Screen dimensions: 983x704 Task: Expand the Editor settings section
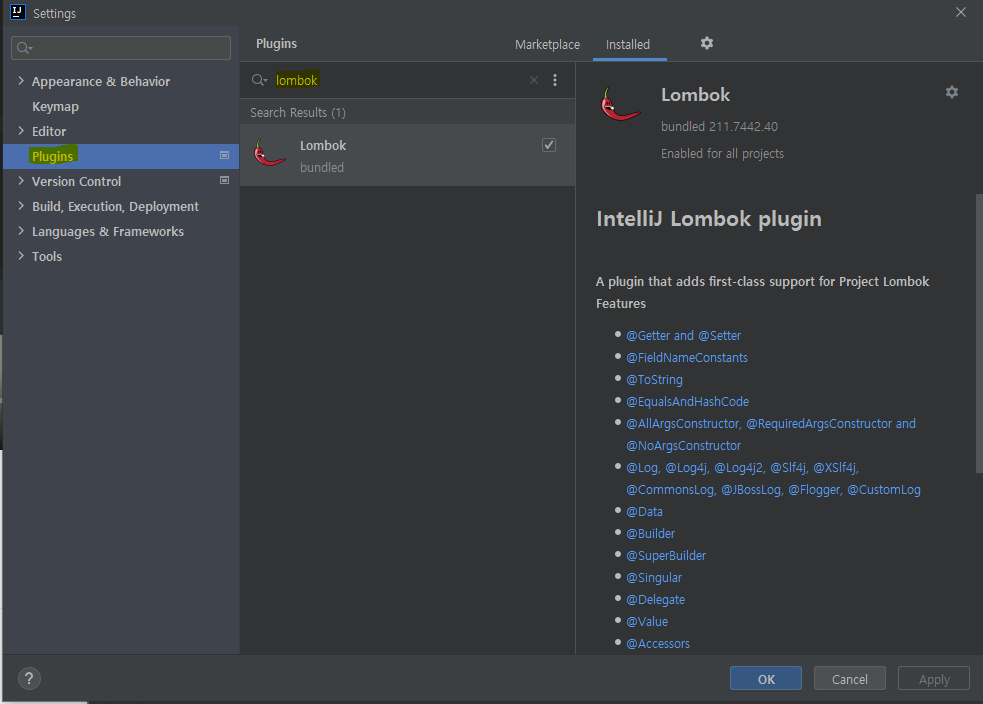pyautogui.click(x=21, y=131)
